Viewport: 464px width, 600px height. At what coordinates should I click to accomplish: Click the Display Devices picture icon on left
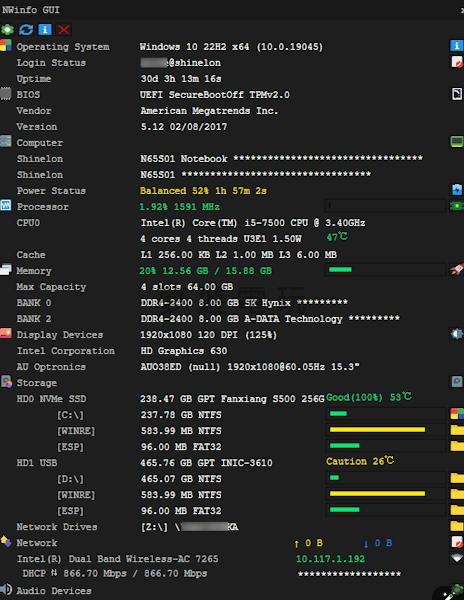pyautogui.click(x=6, y=333)
